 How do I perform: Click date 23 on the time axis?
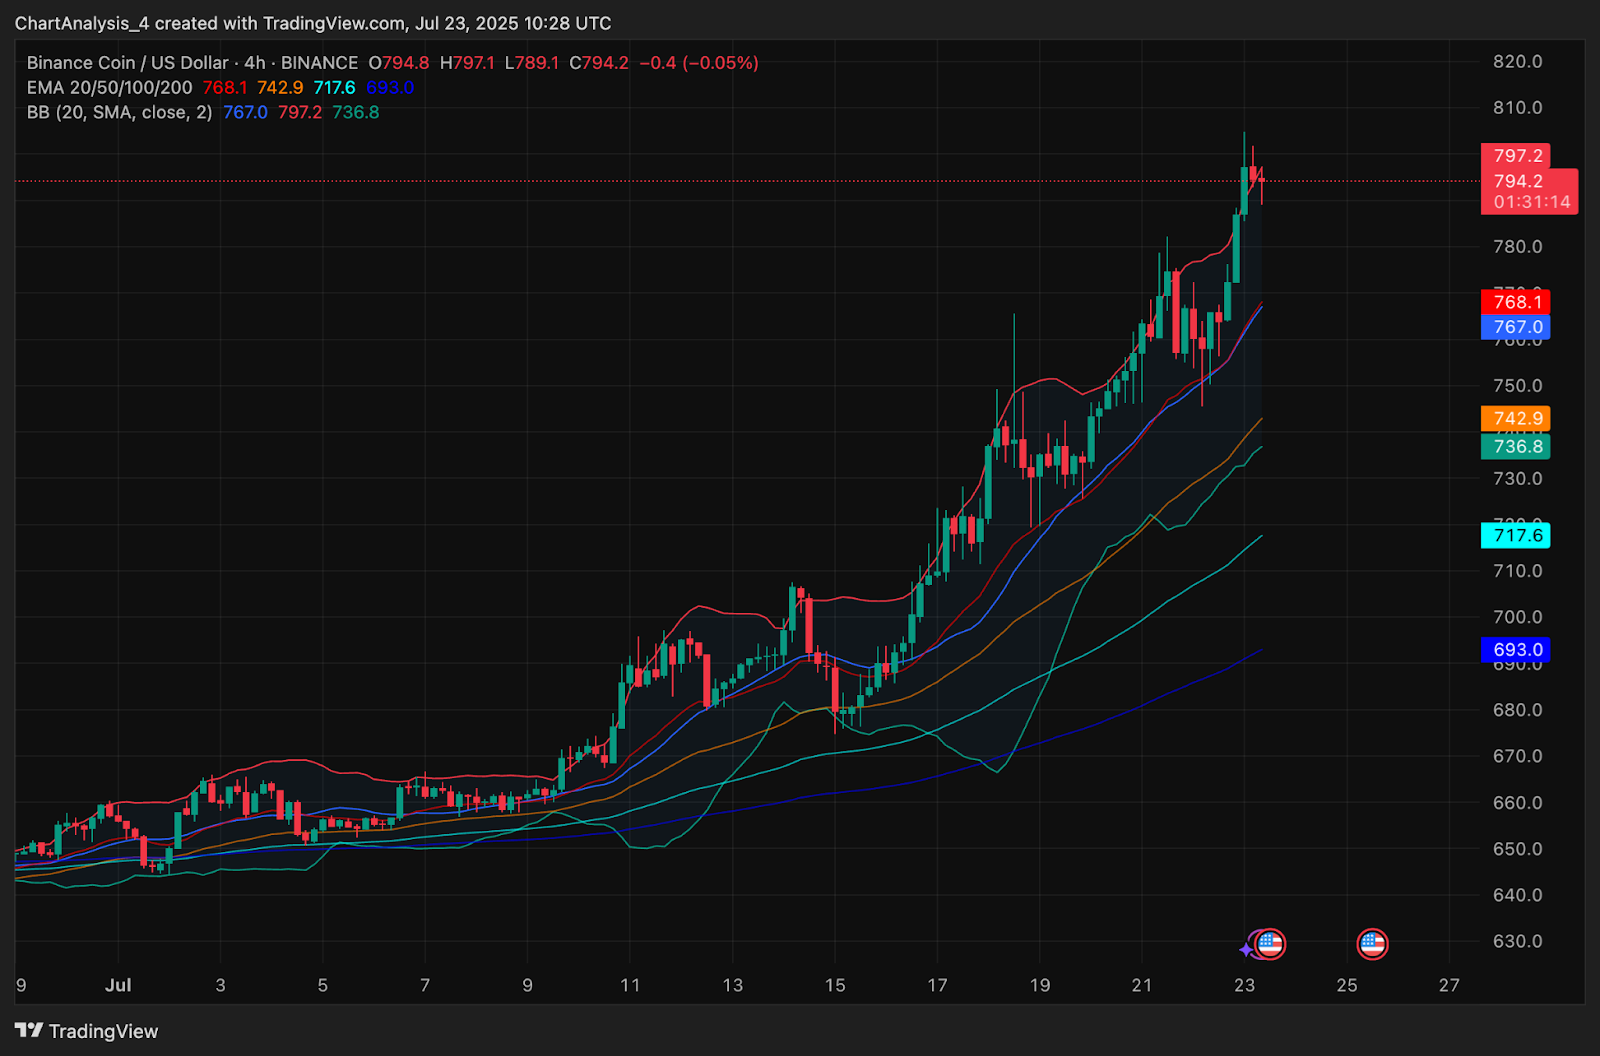1244,985
